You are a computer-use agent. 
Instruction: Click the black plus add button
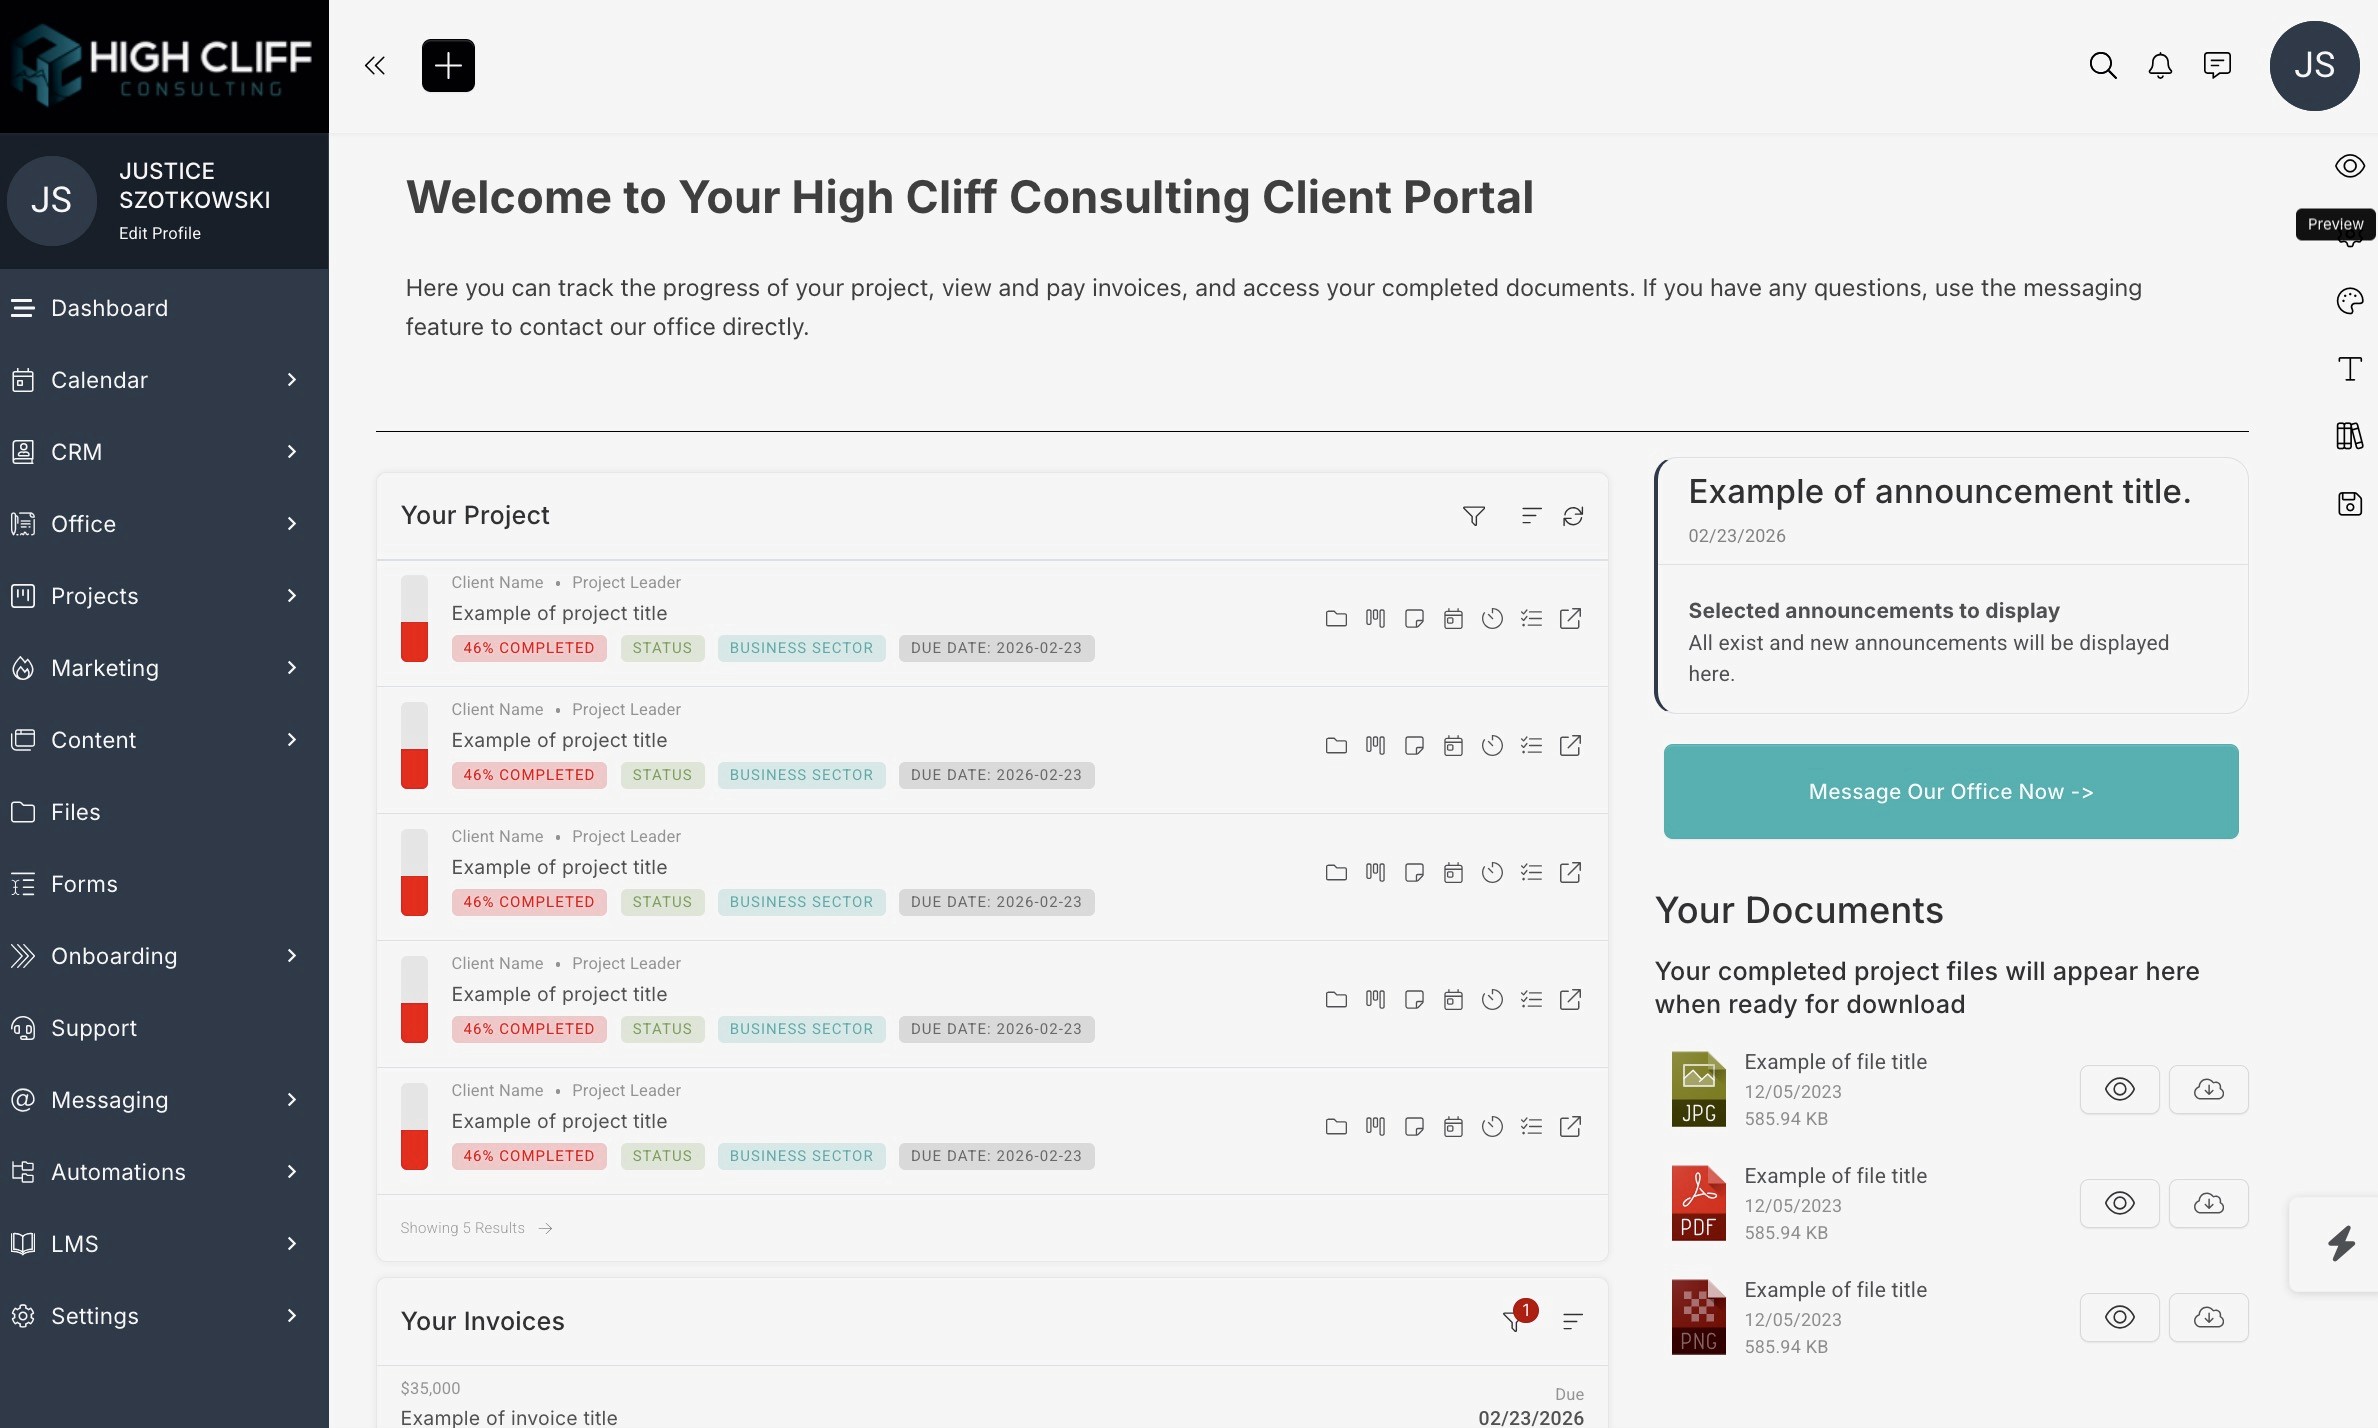tap(448, 66)
